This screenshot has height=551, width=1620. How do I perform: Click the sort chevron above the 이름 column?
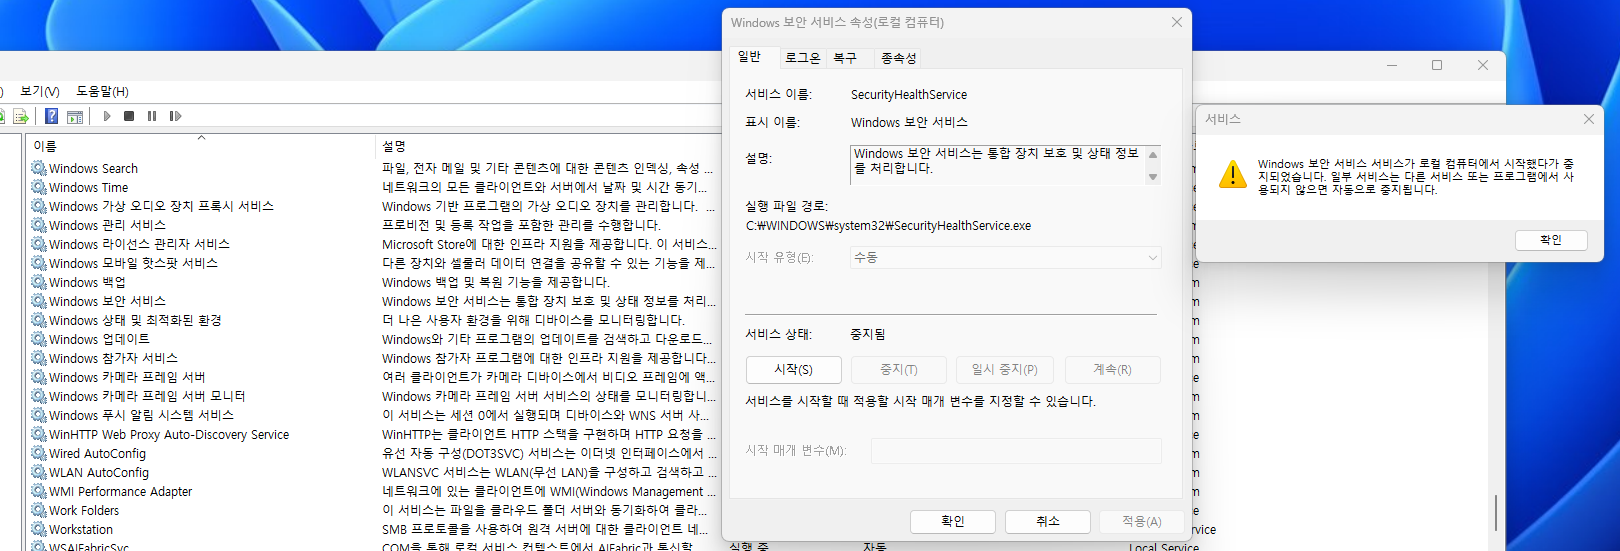click(201, 138)
